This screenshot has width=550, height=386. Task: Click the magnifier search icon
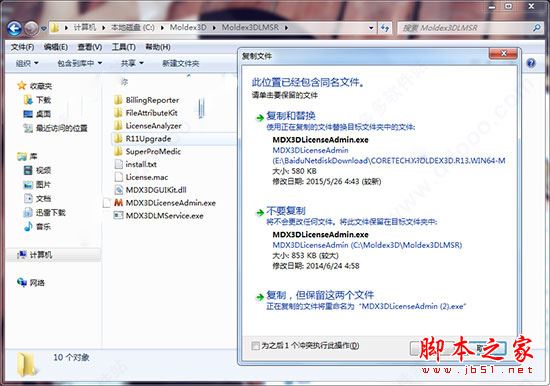pyautogui.click(x=536, y=28)
